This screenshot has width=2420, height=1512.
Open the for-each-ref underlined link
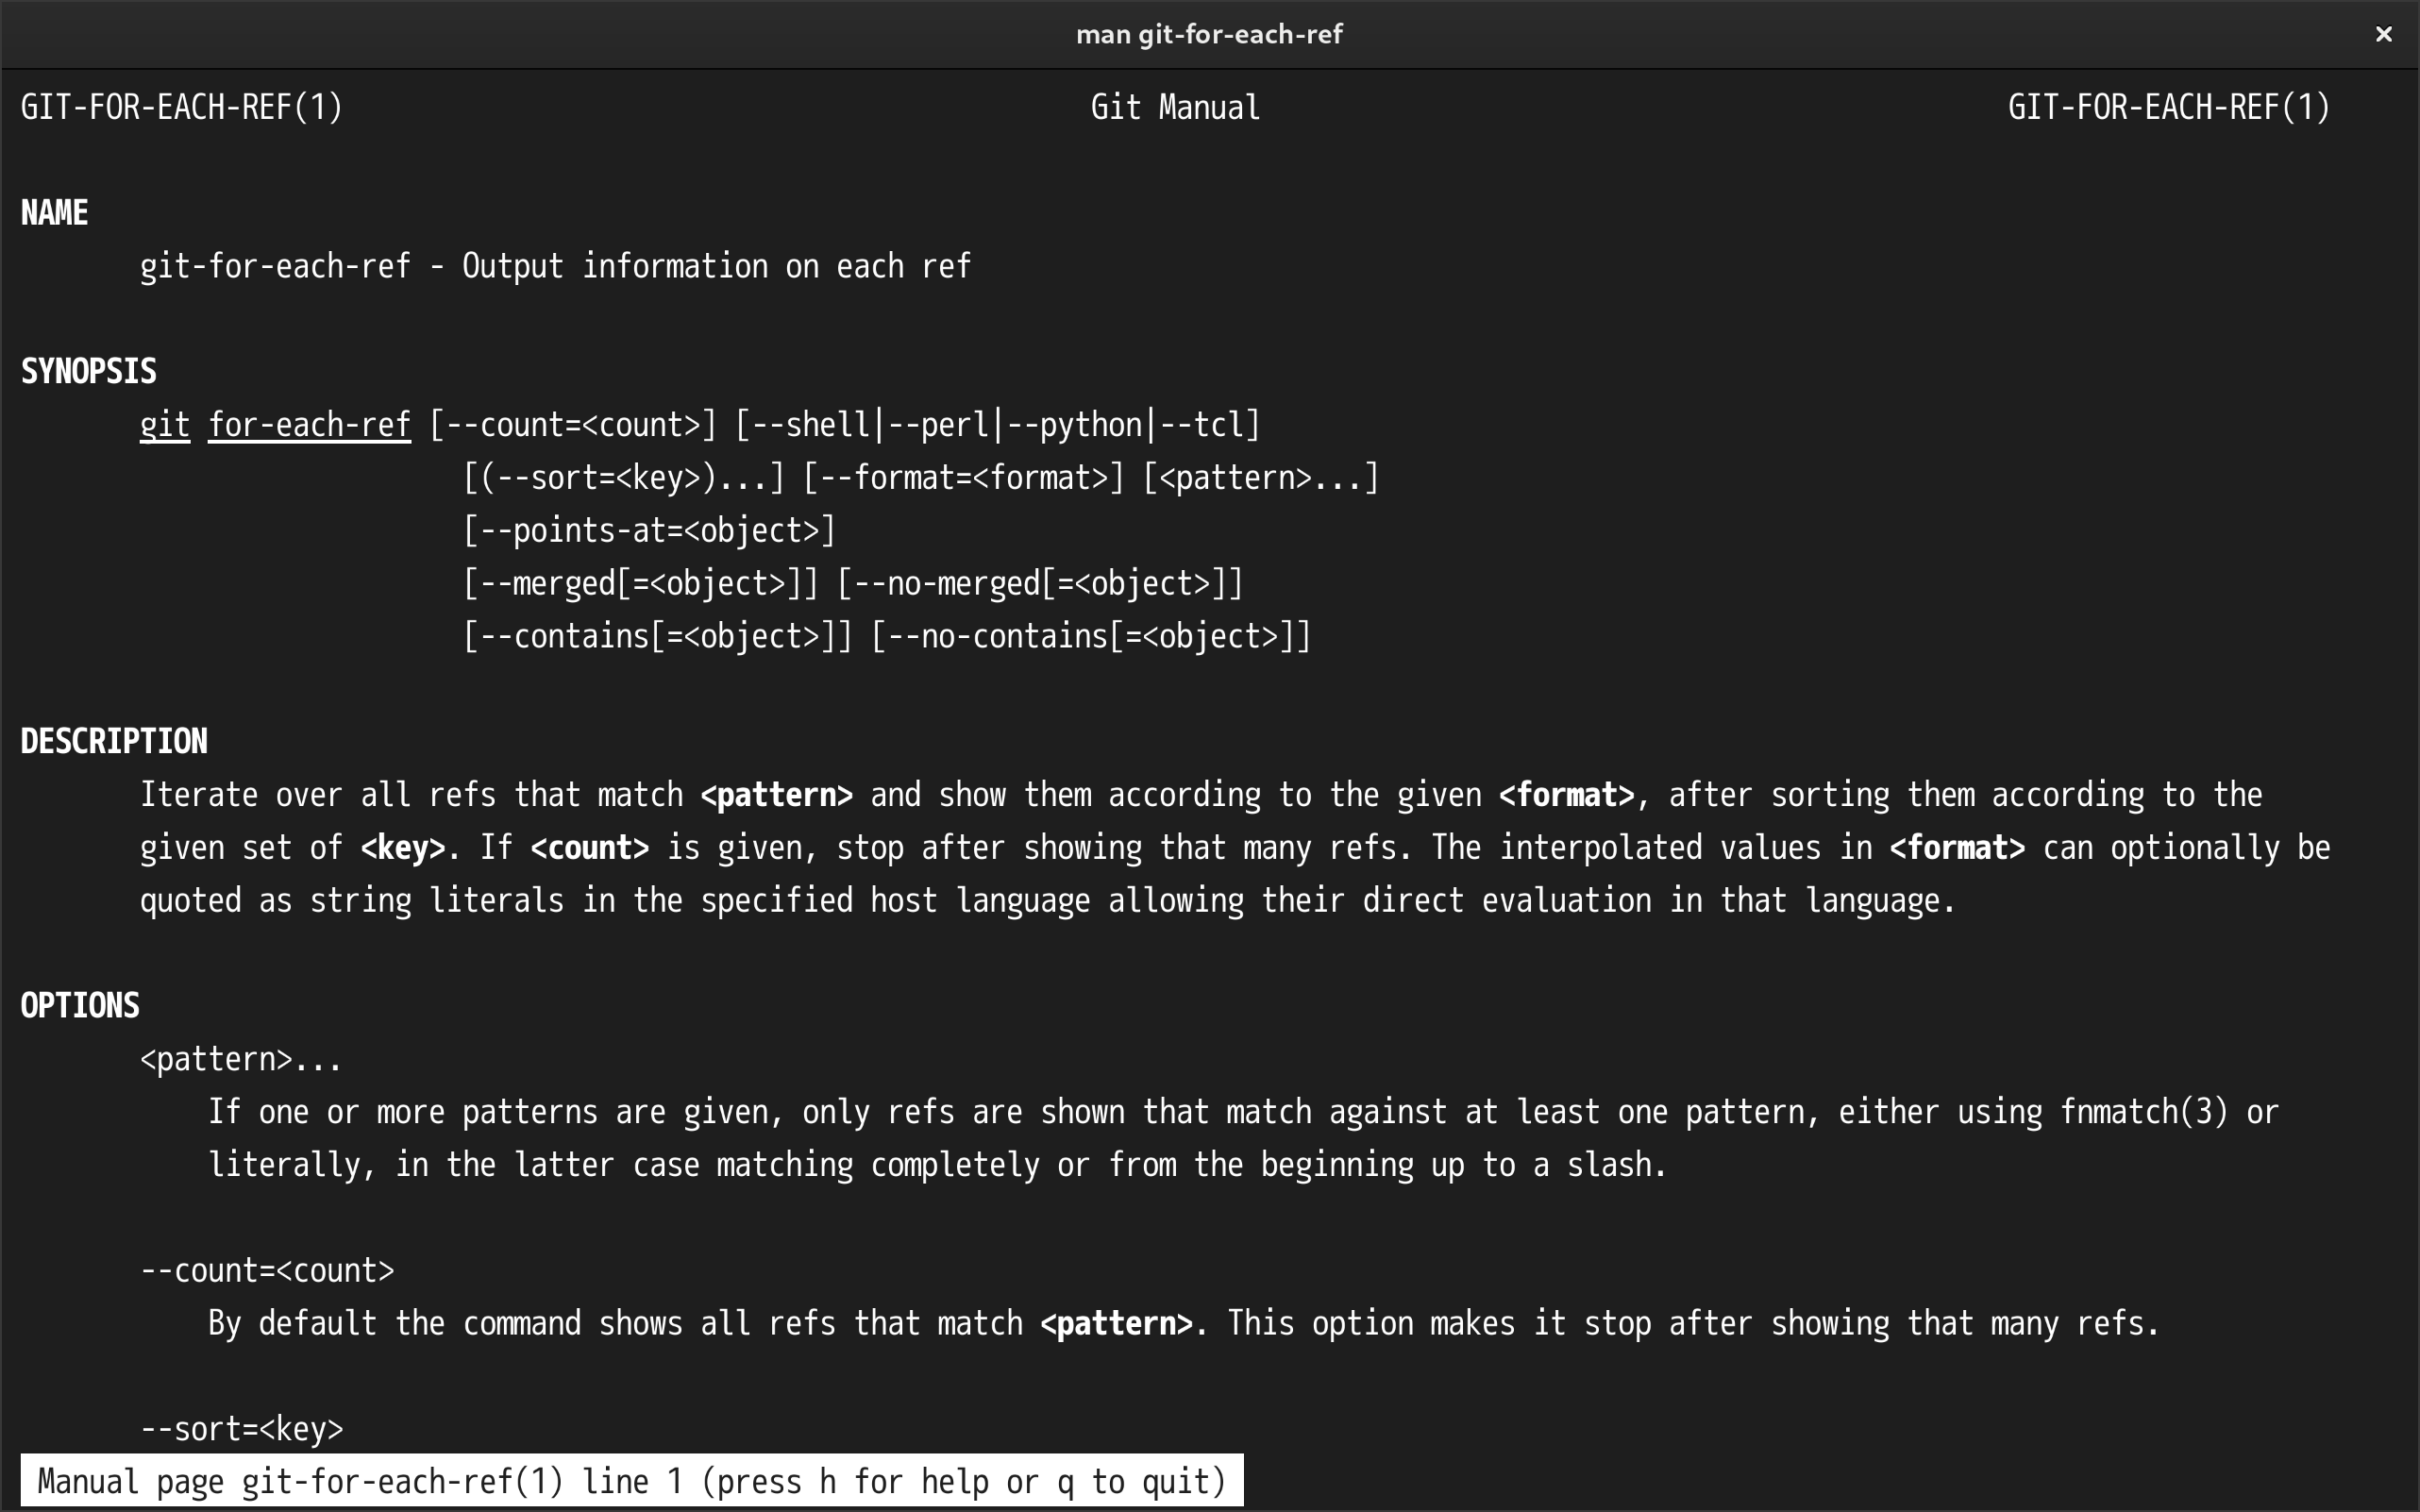tap(308, 424)
